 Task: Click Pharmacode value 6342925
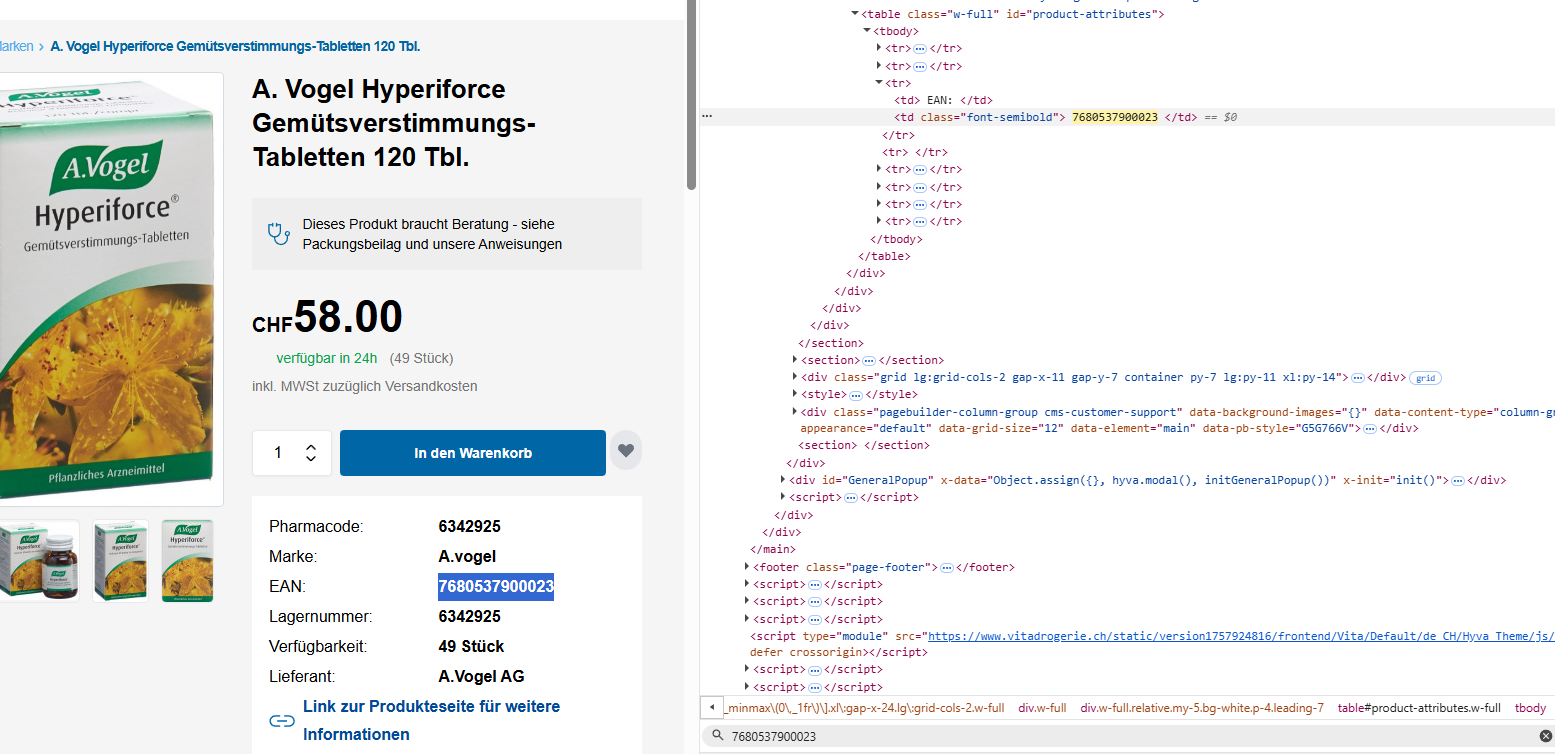tap(470, 526)
